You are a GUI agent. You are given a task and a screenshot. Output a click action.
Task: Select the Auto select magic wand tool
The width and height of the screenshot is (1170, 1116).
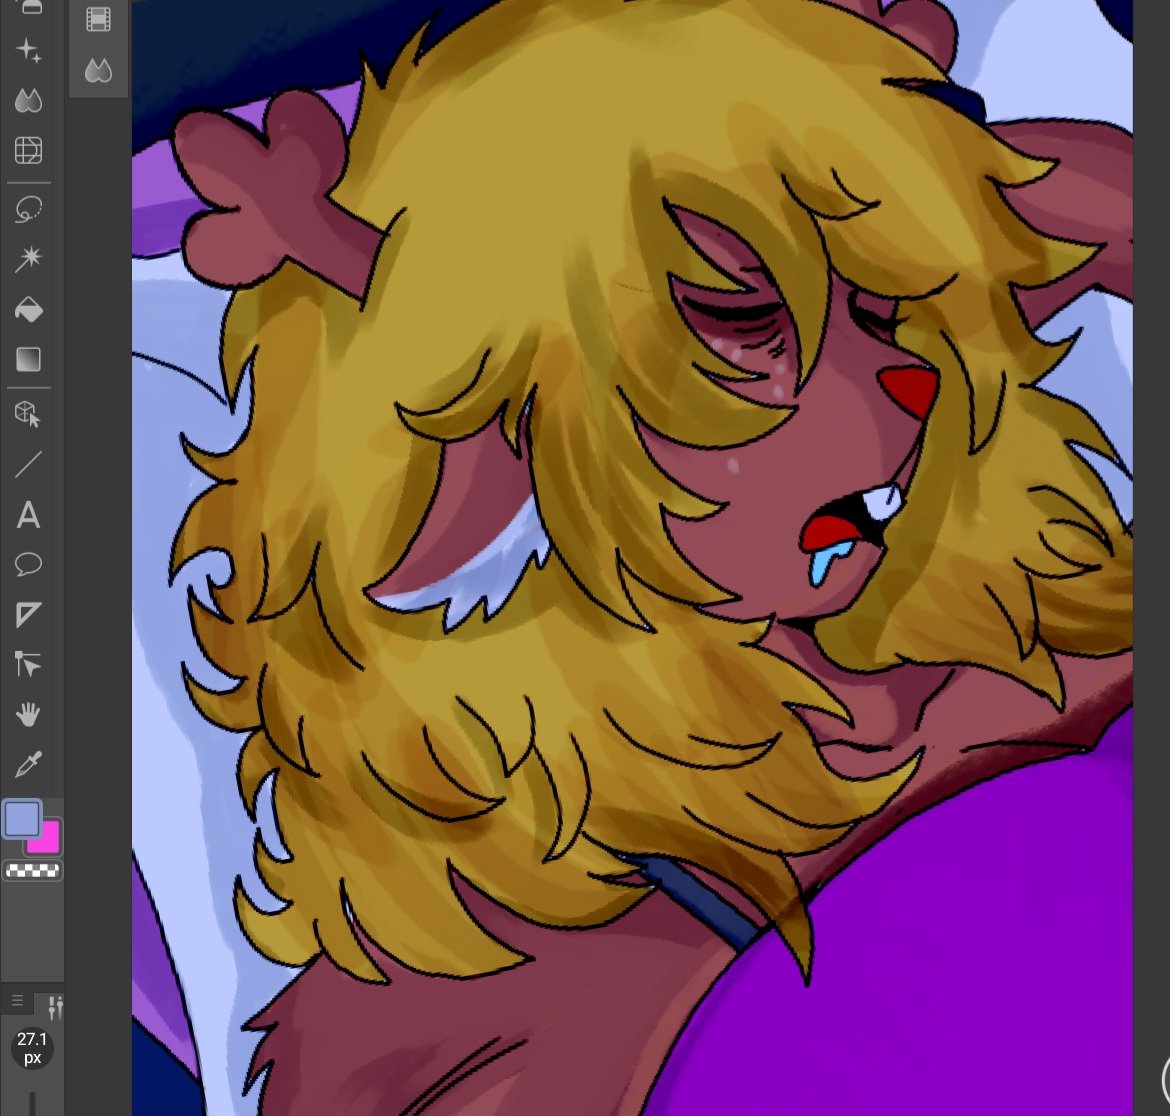click(28, 259)
